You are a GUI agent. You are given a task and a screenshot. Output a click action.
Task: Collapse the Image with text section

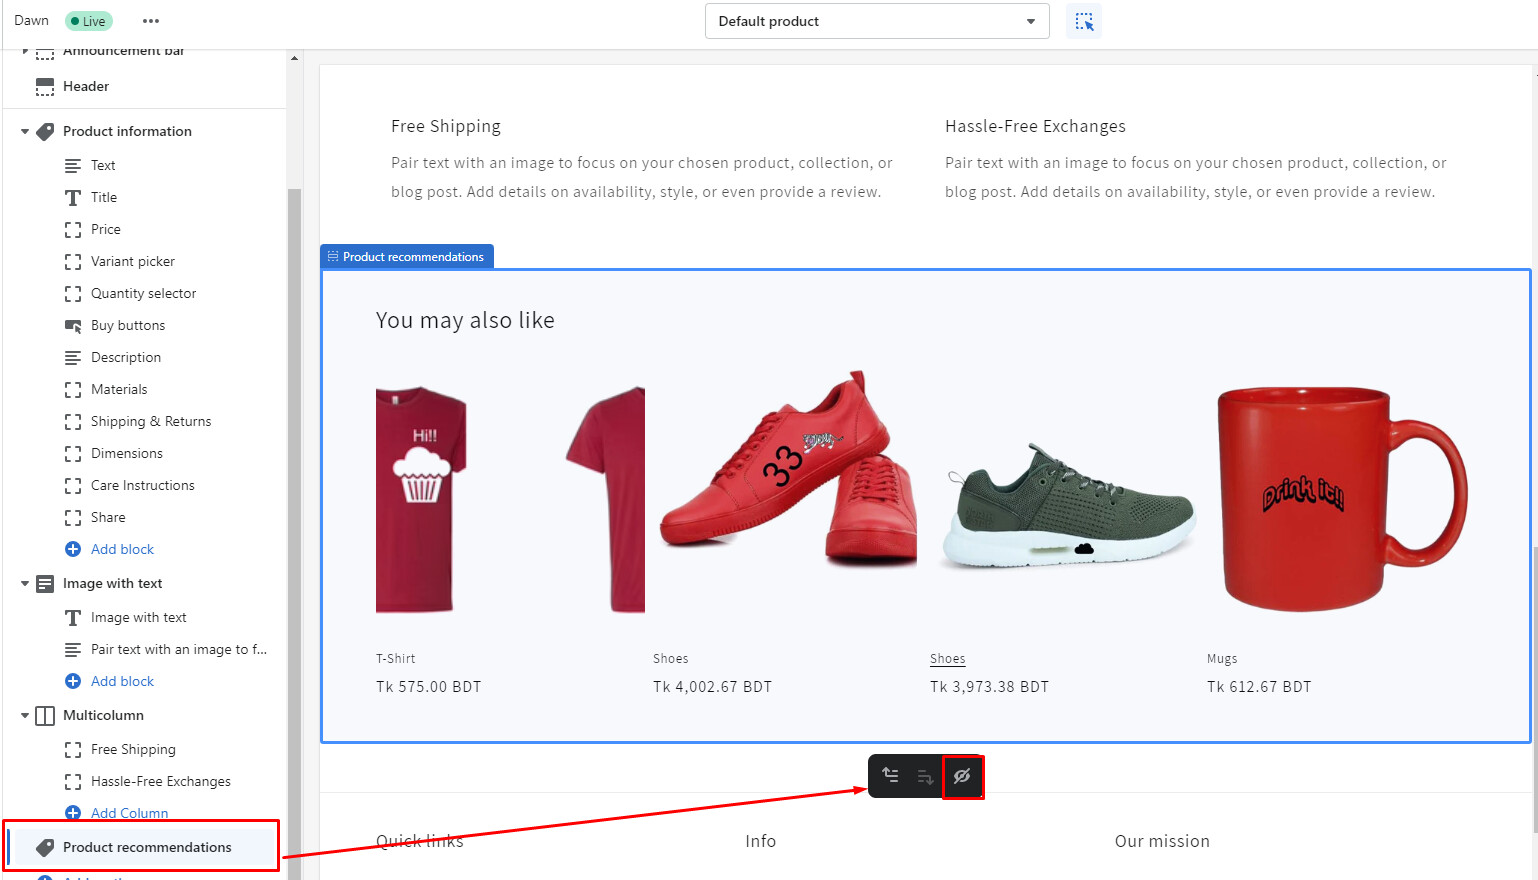[x=25, y=584]
